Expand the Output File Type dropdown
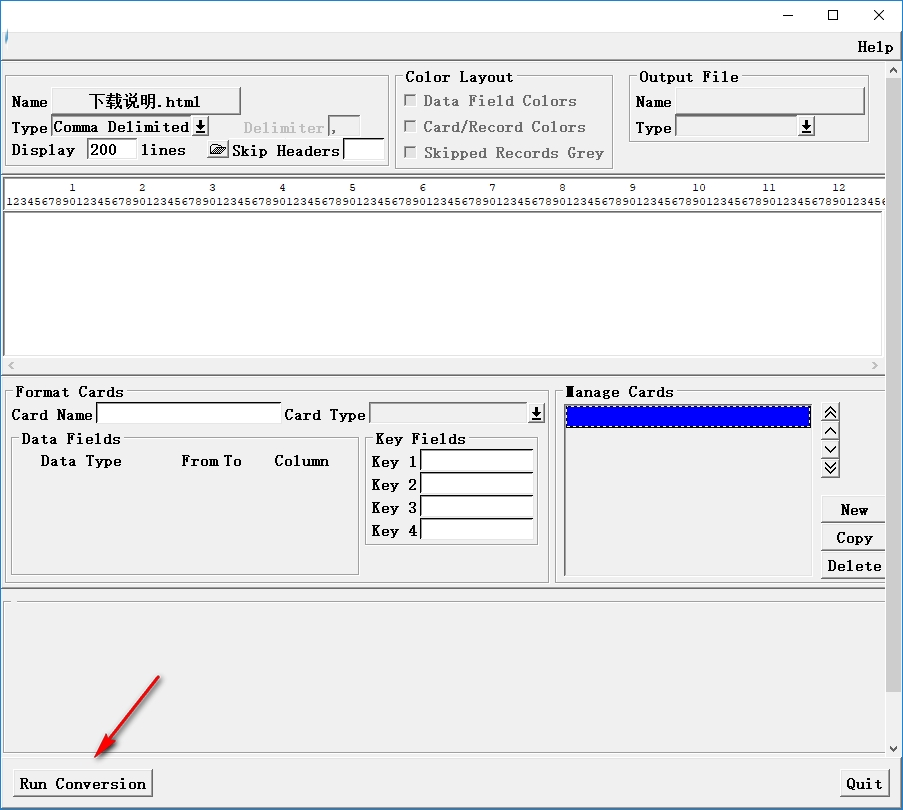Image resolution: width=903 pixels, height=810 pixels. 806,127
